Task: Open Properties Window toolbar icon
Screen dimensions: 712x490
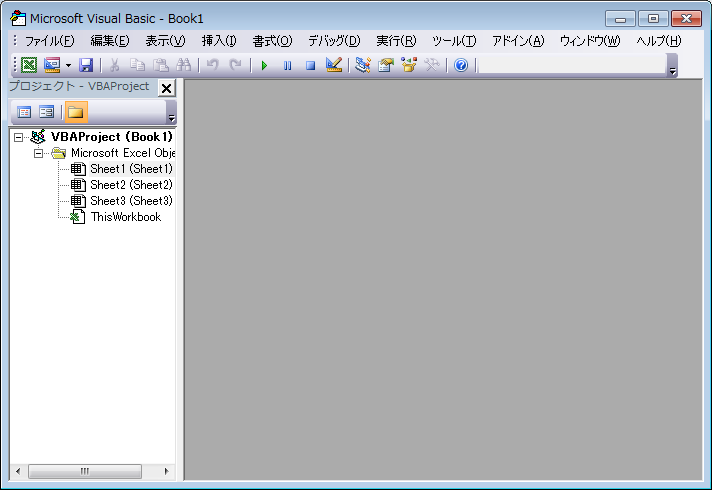Action: coord(386,65)
